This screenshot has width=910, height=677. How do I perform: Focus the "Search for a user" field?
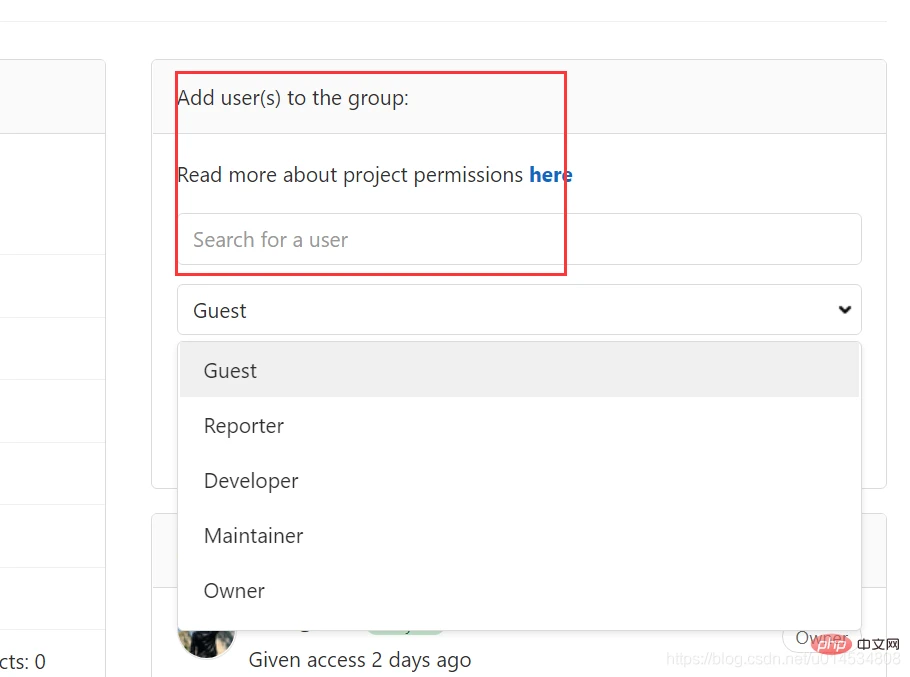click(x=518, y=240)
